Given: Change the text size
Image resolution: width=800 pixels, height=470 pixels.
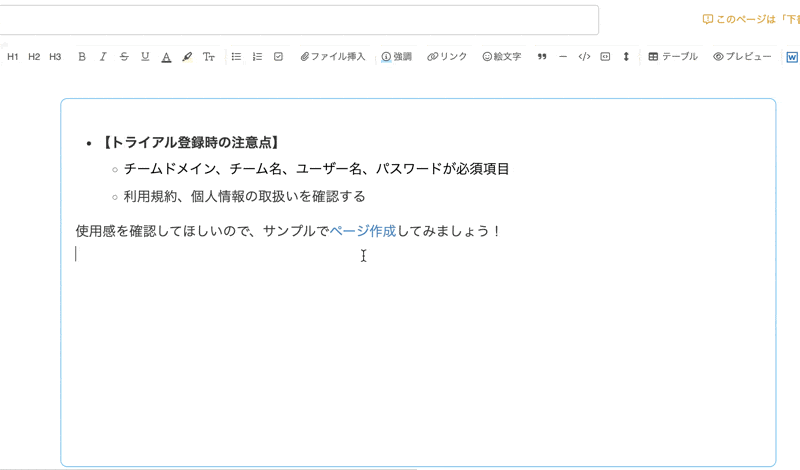Looking at the screenshot, I should [x=209, y=57].
